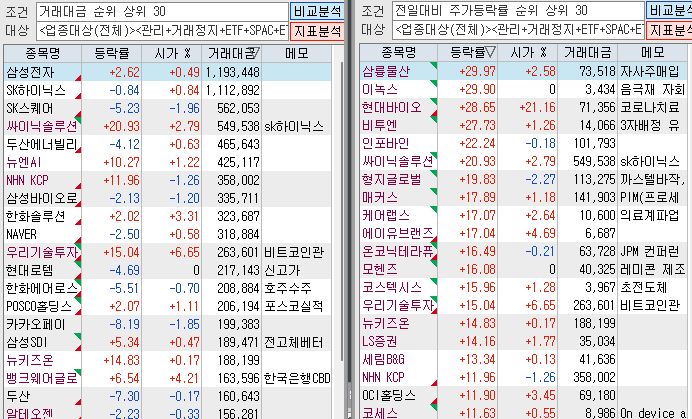The height and width of the screenshot is (419, 692).
Task: Click 거래대금 column header in right table
Action: [x=588, y=53]
